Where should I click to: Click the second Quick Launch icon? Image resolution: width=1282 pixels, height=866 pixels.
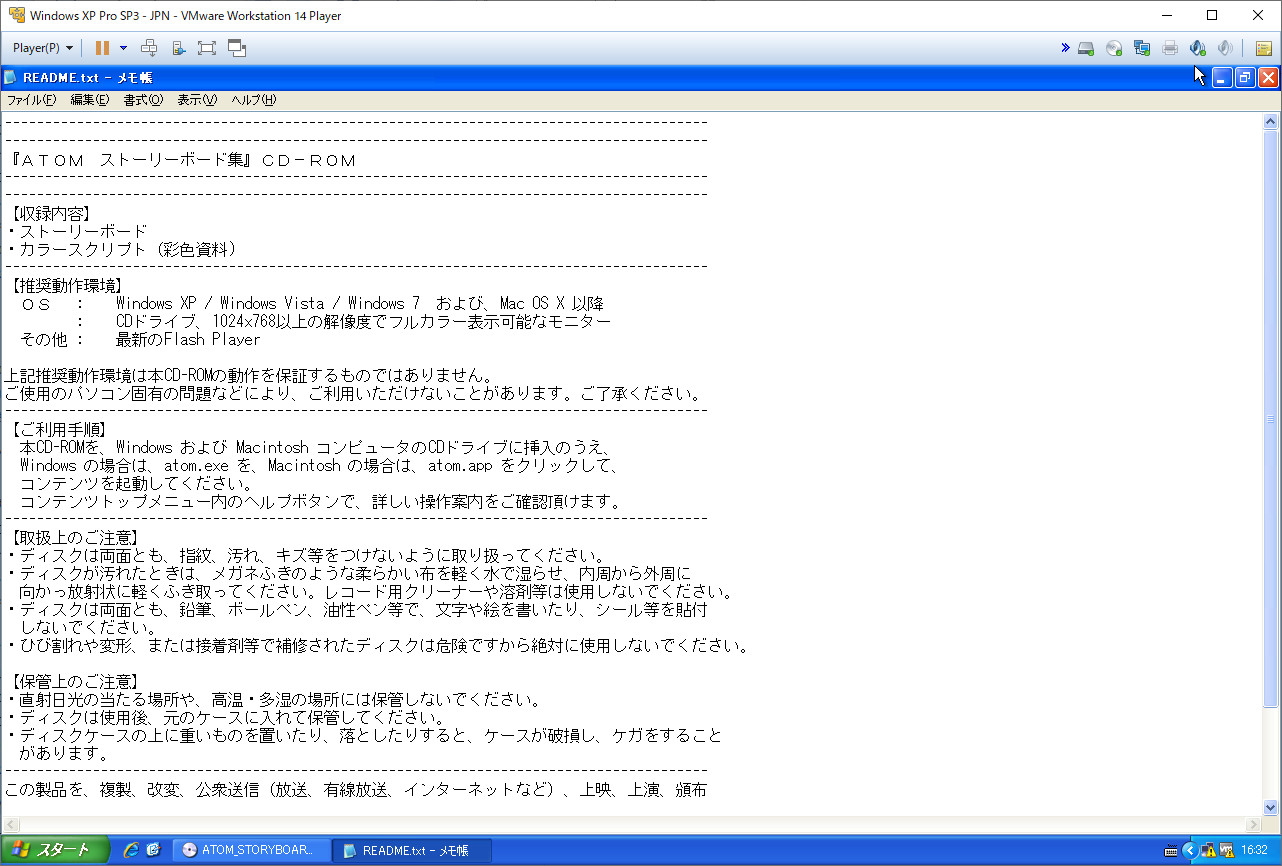[153, 850]
